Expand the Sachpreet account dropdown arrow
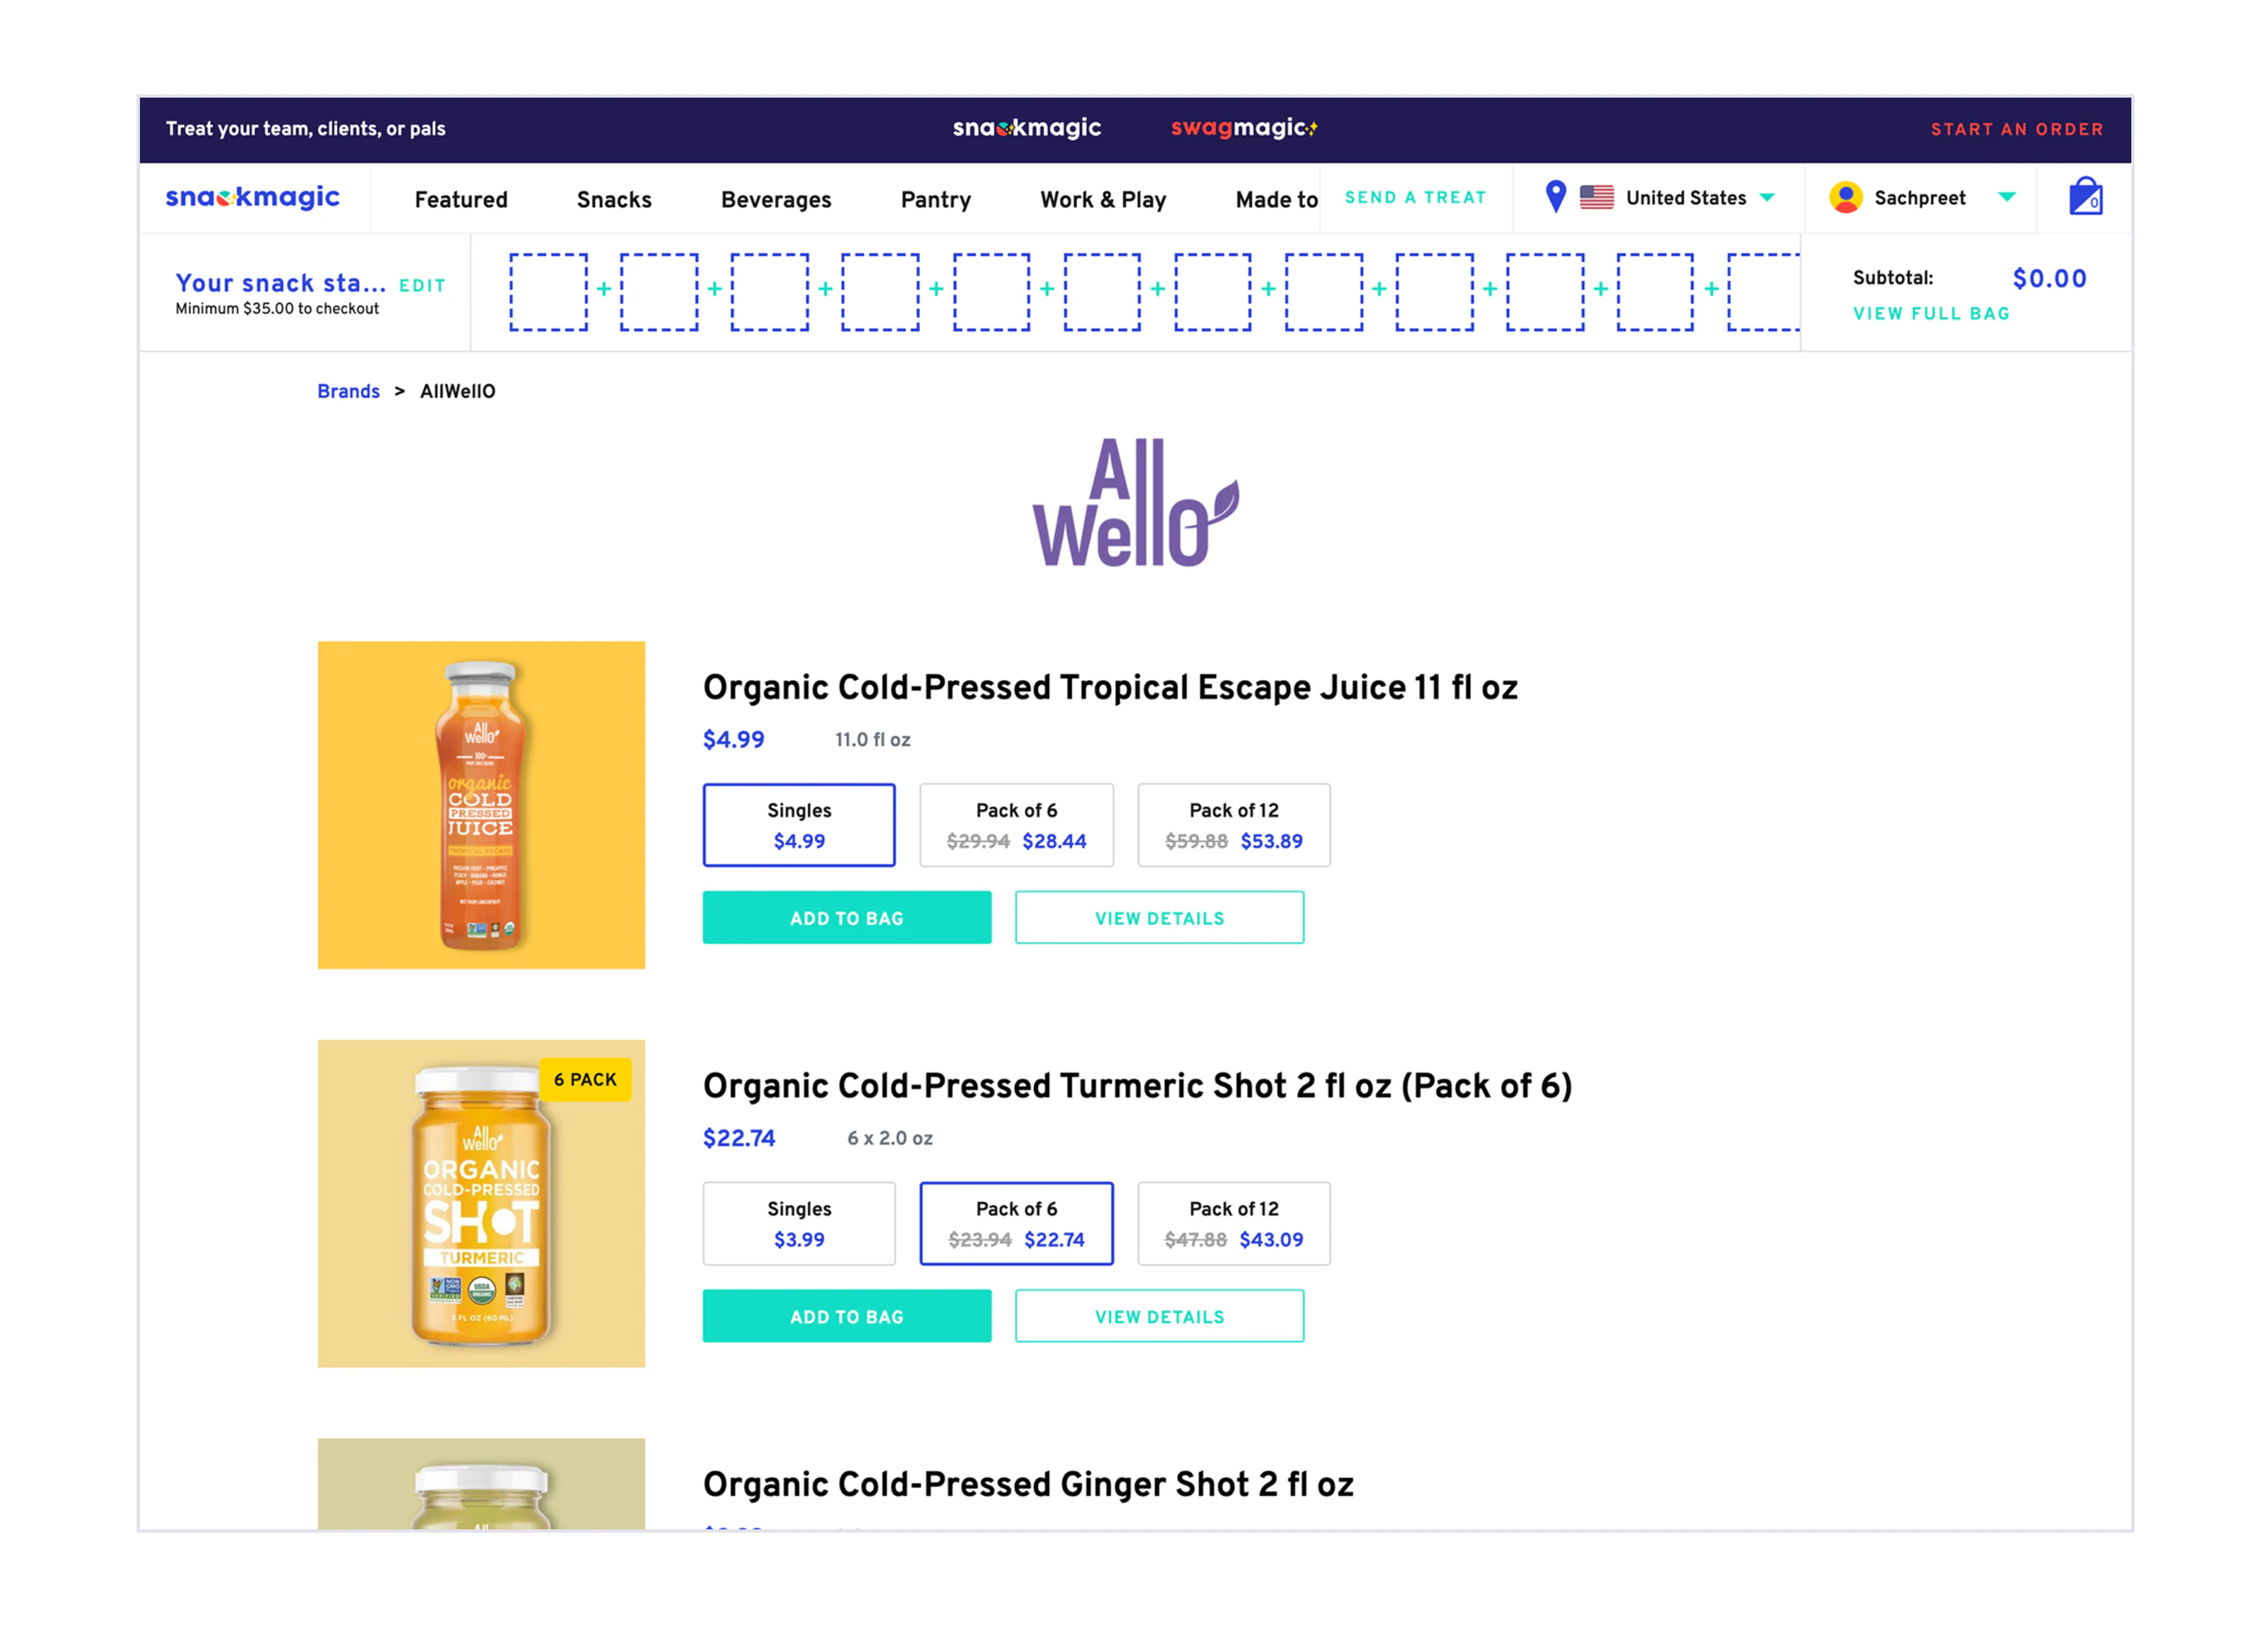 click(x=2006, y=197)
